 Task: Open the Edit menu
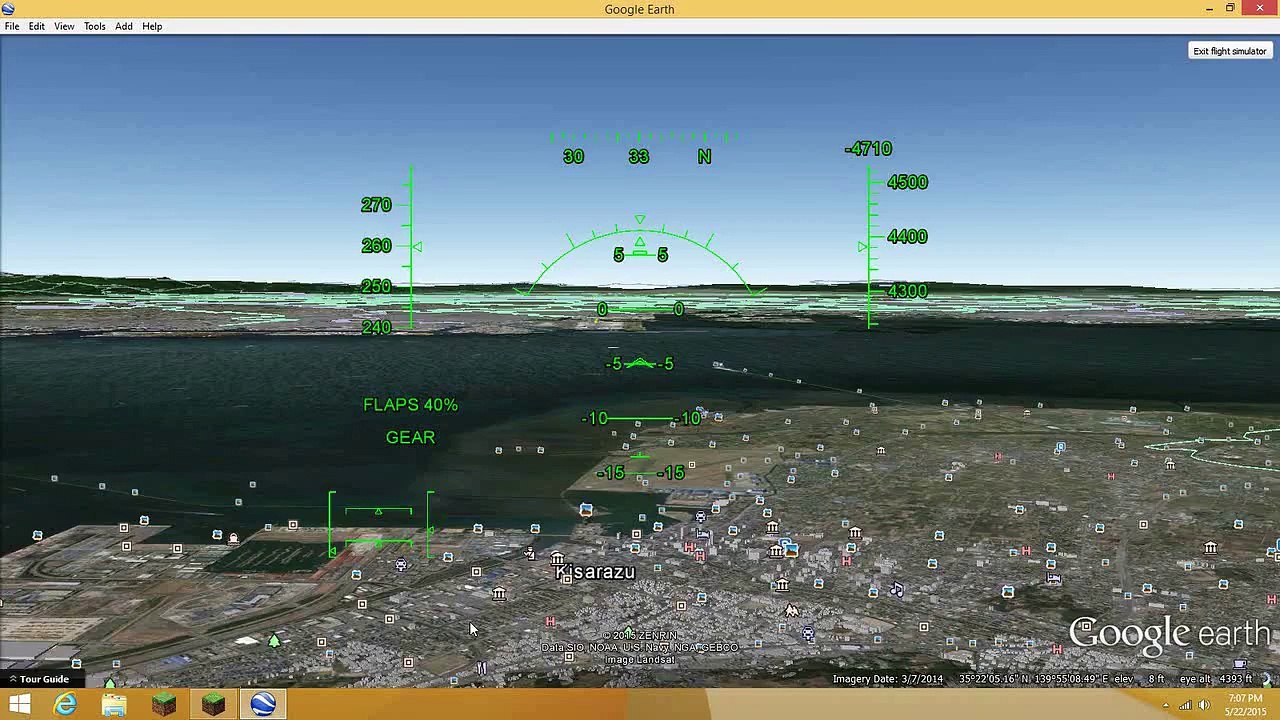pyautogui.click(x=36, y=26)
